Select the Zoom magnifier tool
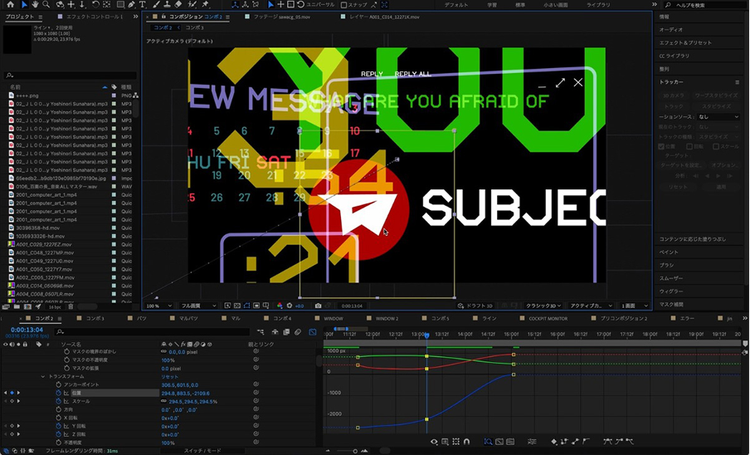This screenshot has width=750, height=455. pos(46,4)
